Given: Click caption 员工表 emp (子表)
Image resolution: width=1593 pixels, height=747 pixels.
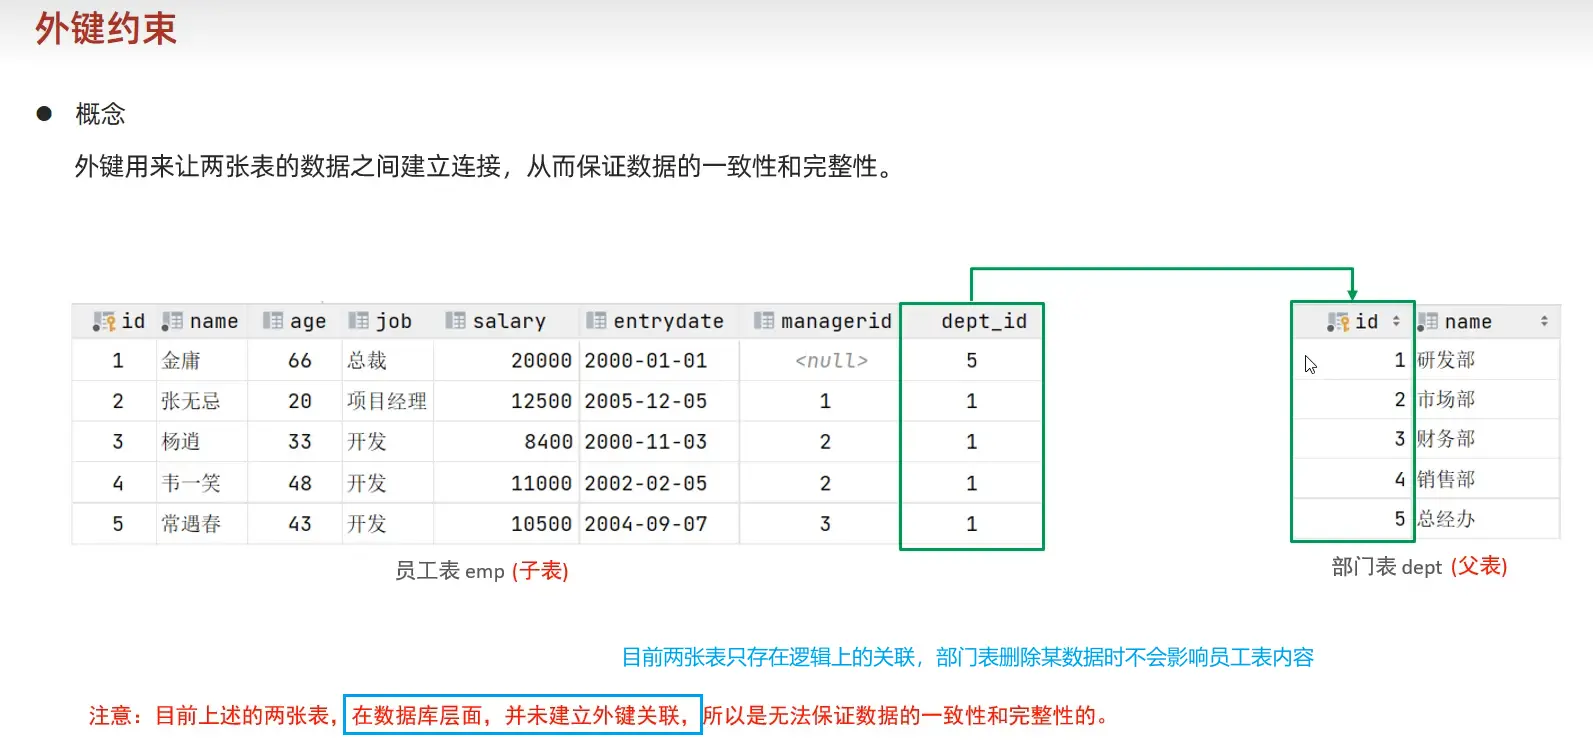Looking at the screenshot, I should [481, 571].
